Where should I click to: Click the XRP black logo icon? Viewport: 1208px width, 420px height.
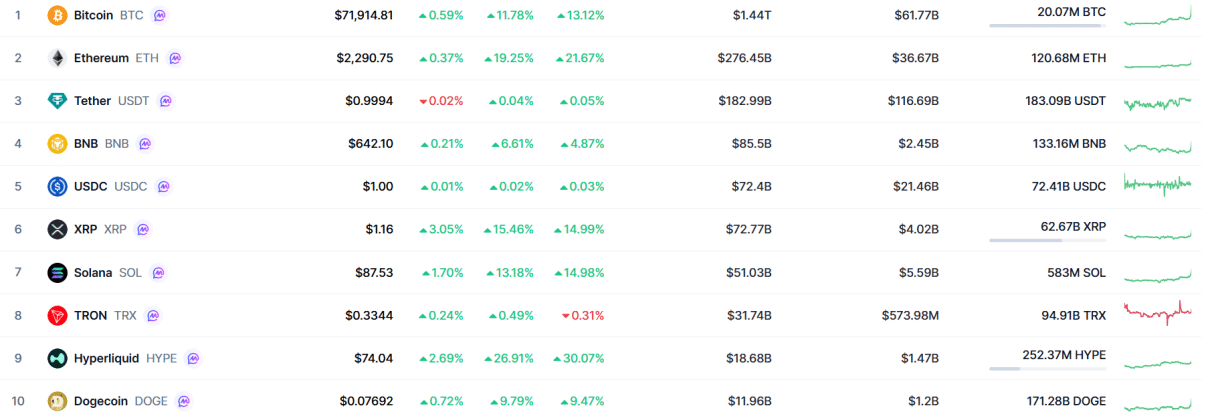coord(57,230)
